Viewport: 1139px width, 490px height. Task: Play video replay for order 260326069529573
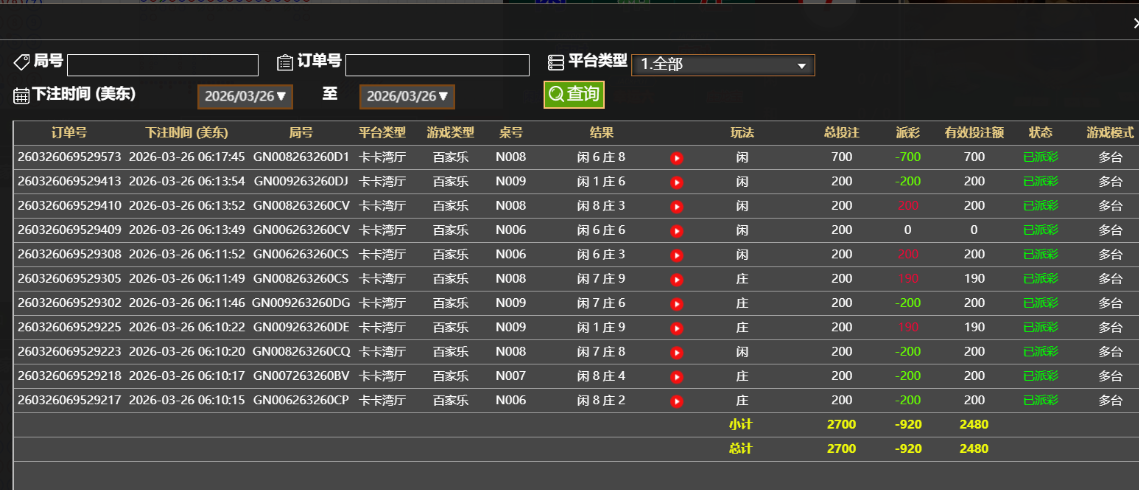pos(676,158)
